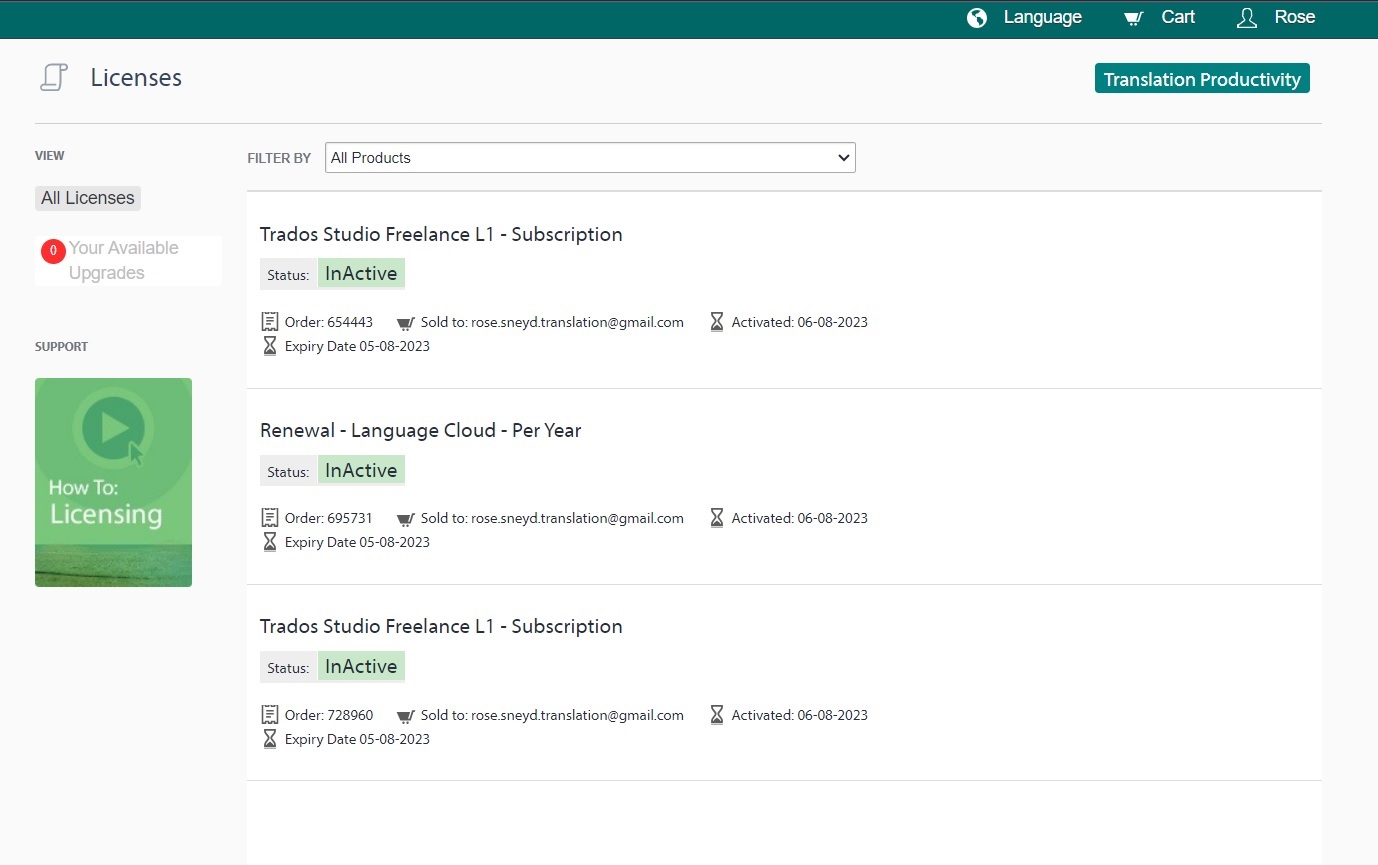Image resolution: width=1378 pixels, height=865 pixels.
Task: Click Renewal - Language Cloud - Per Year title
Action: [x=420, y=430]
